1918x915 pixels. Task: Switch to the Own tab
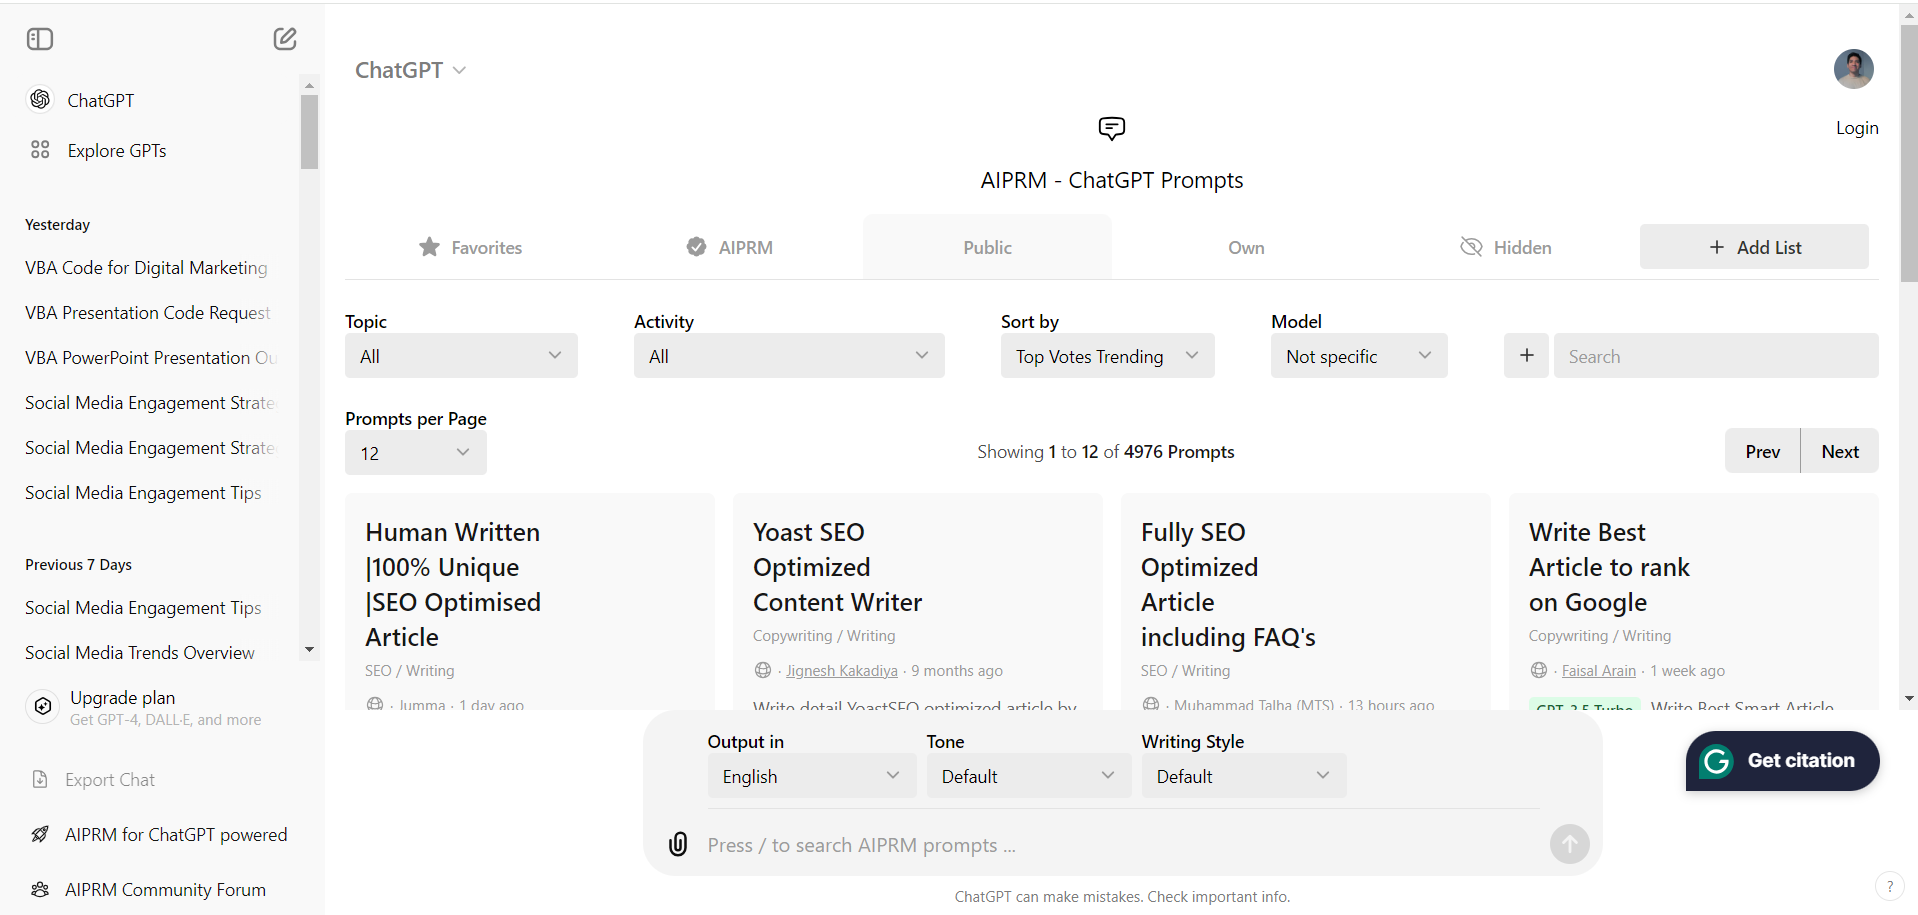click(x=1246, y=247)
